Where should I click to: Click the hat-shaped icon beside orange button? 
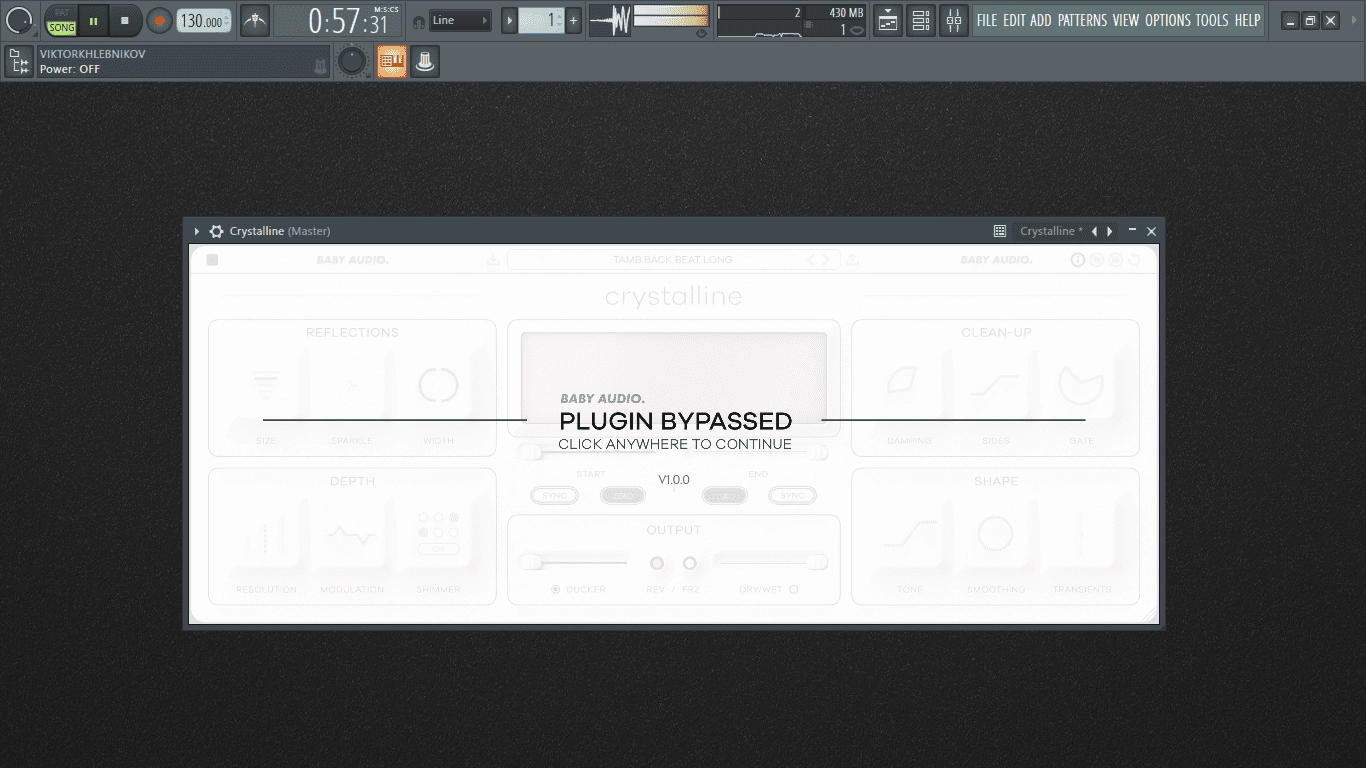[x=424, y=62]
